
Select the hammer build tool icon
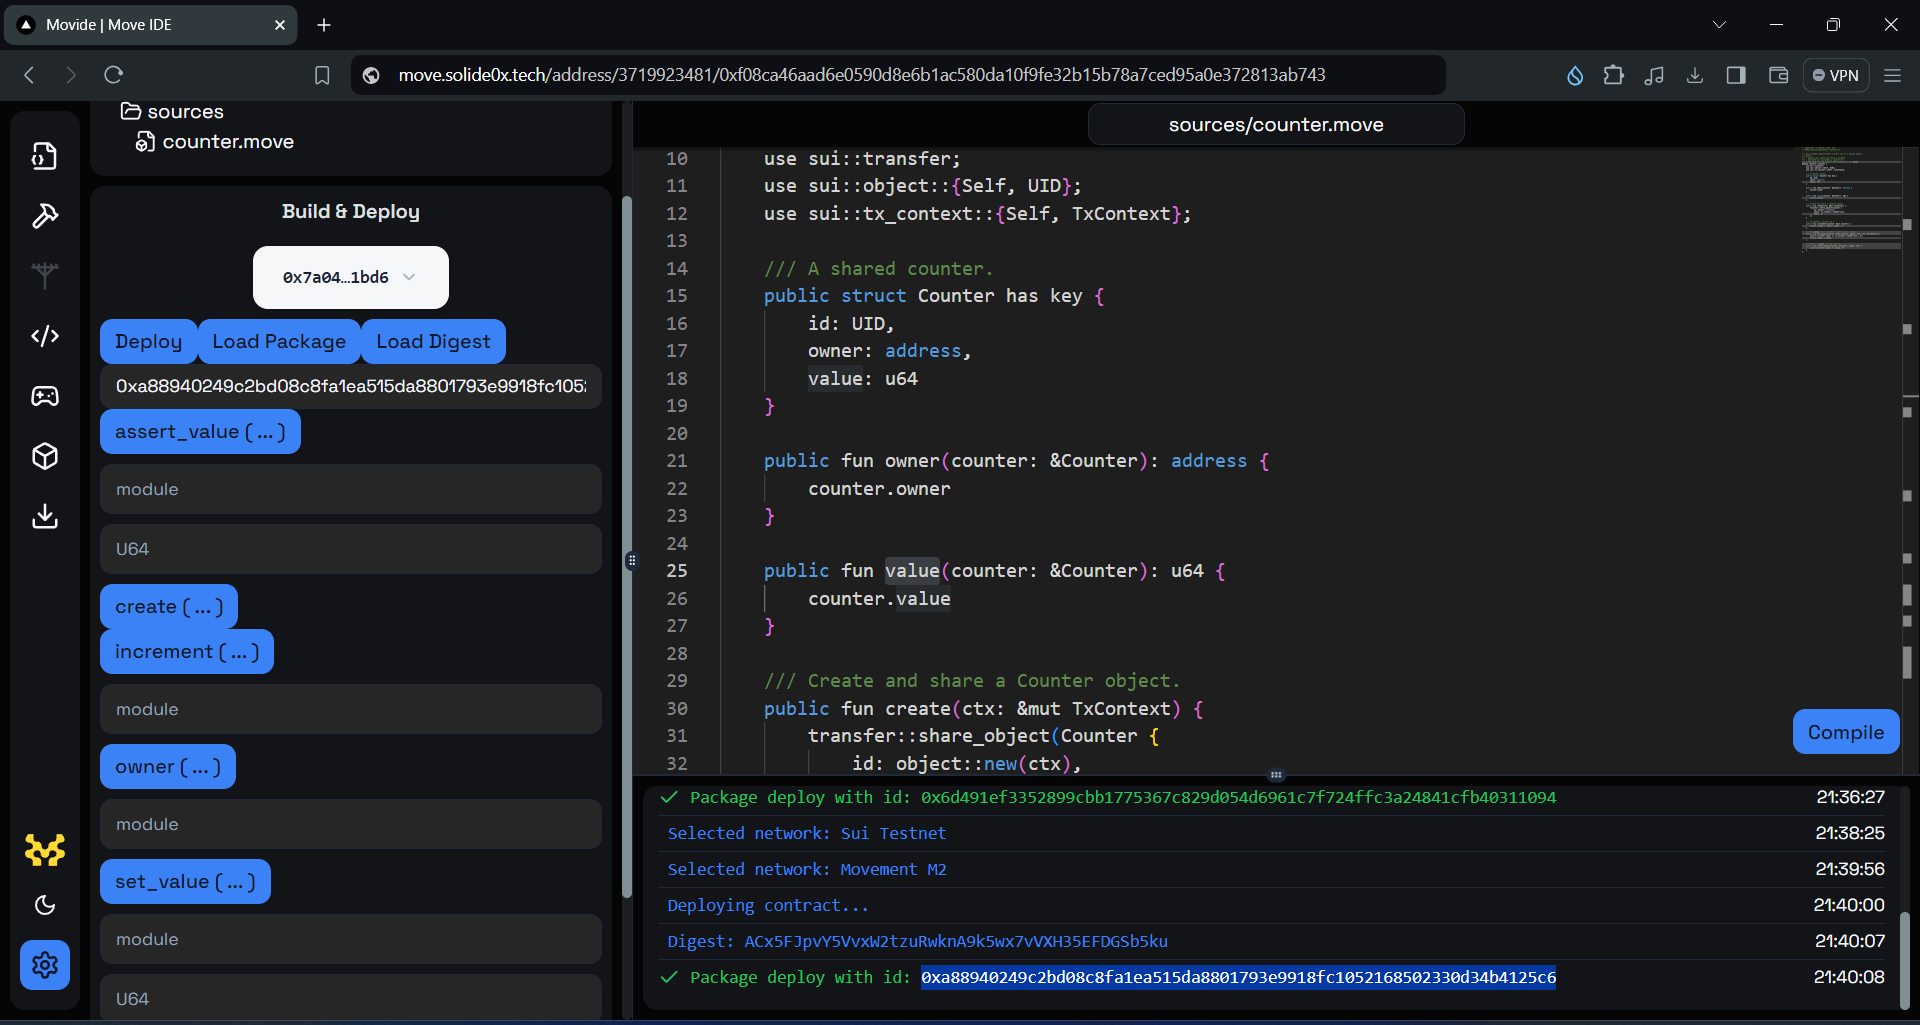45,216
